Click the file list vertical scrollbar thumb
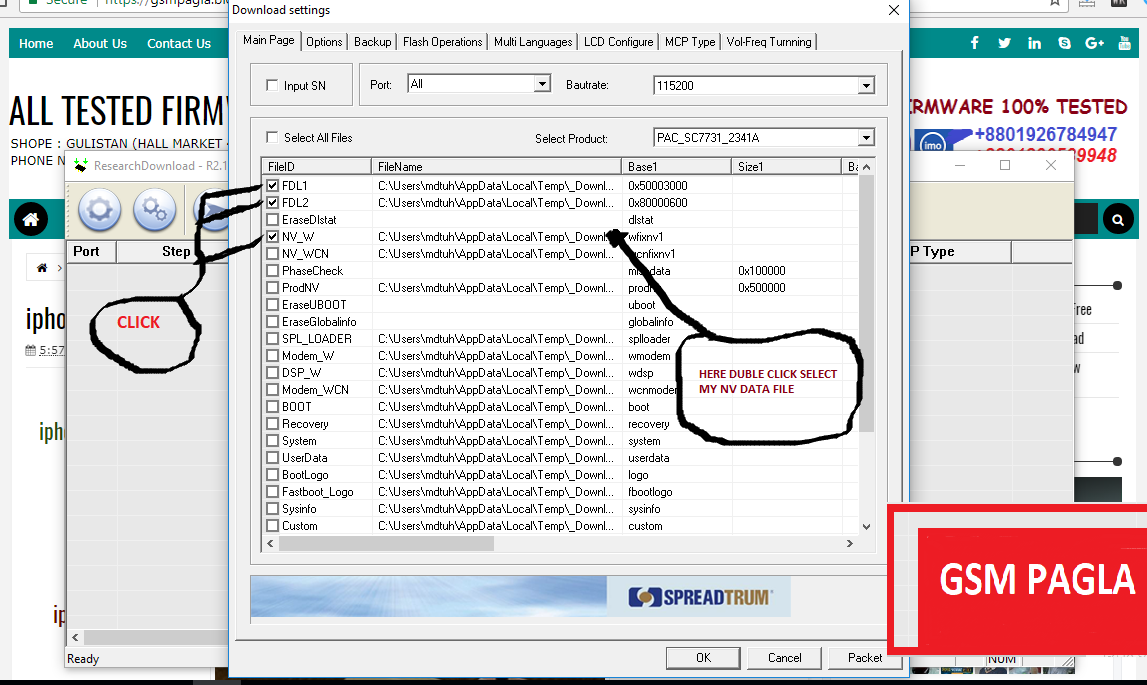This screenshot has height=685, width=1147. pos(866,303)
